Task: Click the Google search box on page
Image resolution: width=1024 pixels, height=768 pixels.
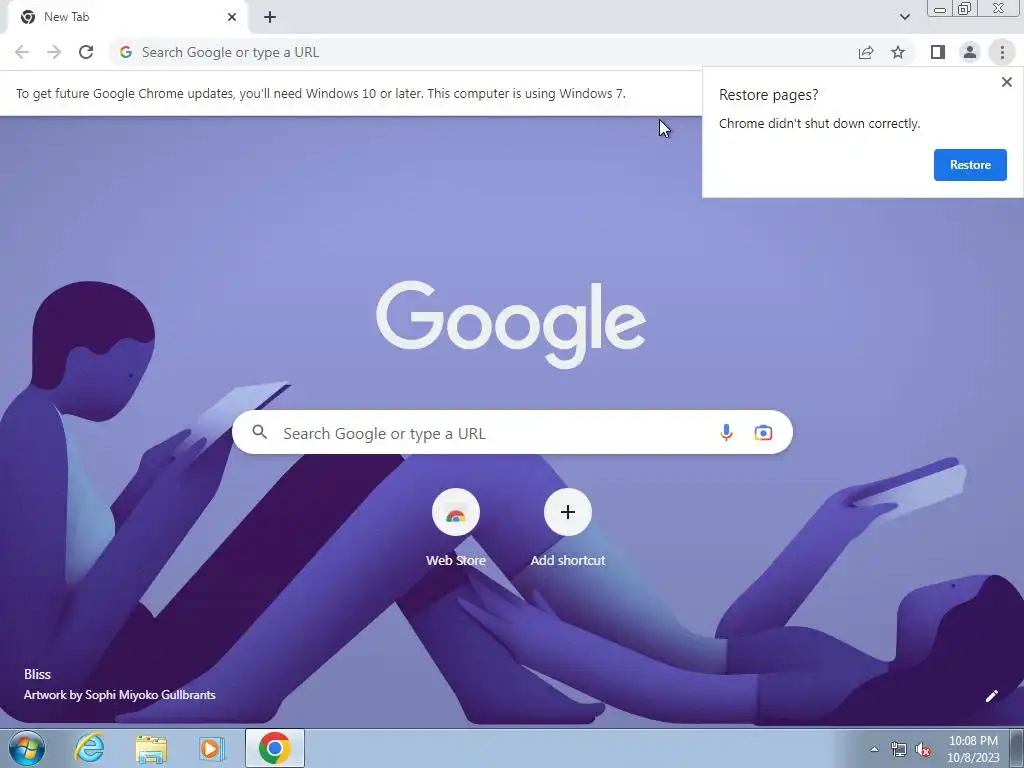Action: 512,432
